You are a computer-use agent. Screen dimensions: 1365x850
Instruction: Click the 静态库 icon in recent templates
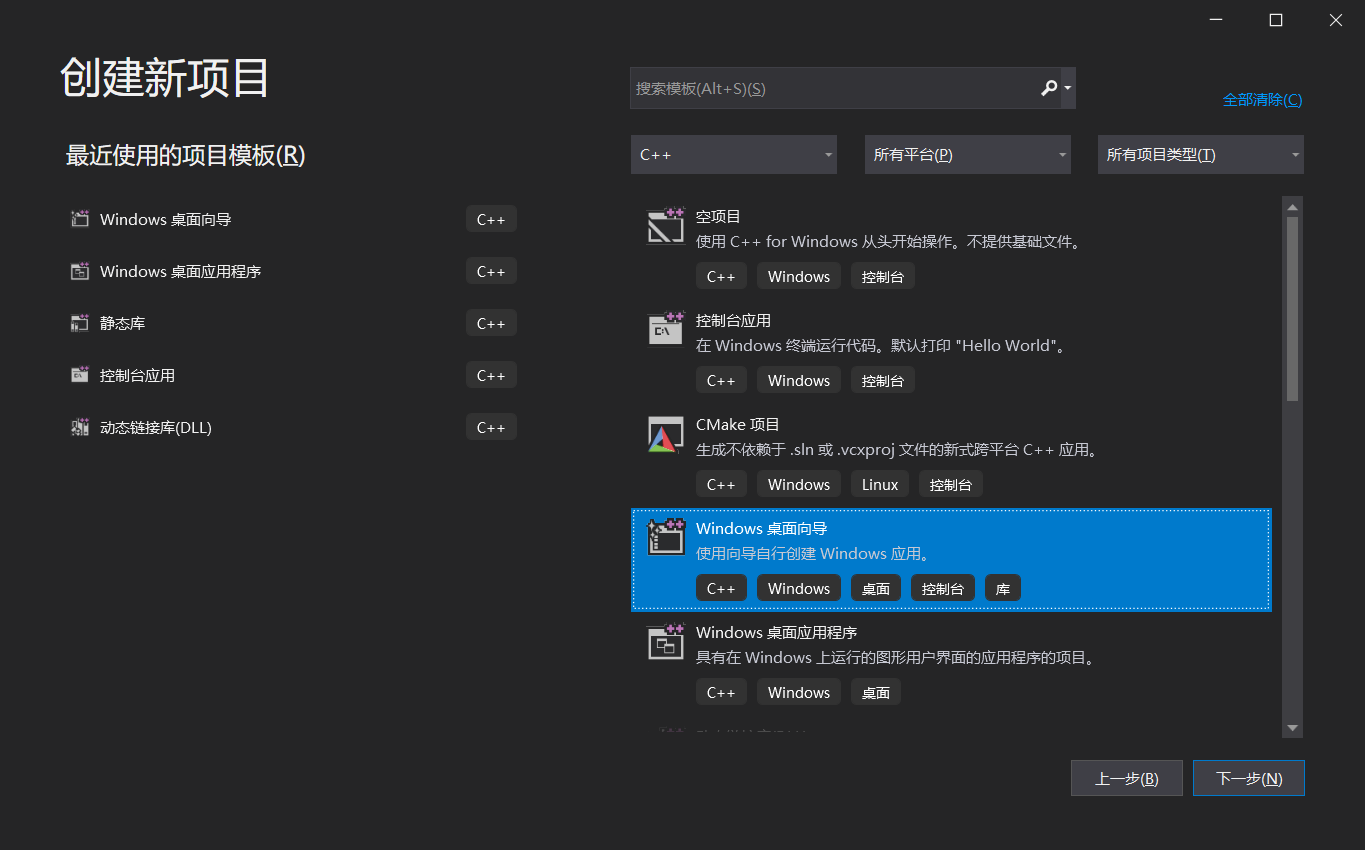[x=79, y=322]
